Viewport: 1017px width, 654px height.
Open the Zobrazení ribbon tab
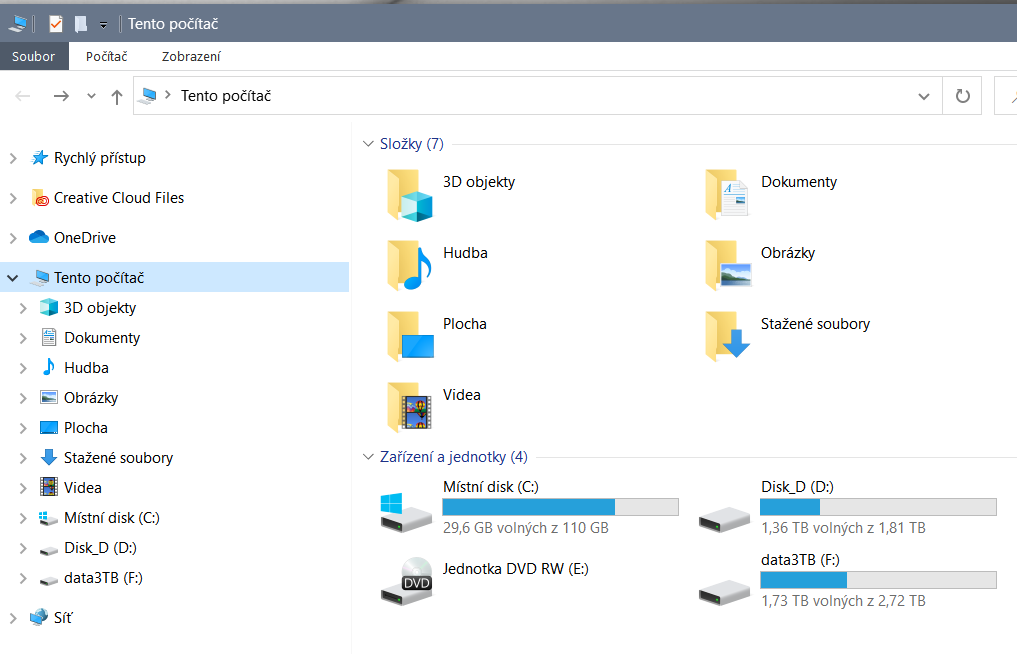click(x=191, y=56)
